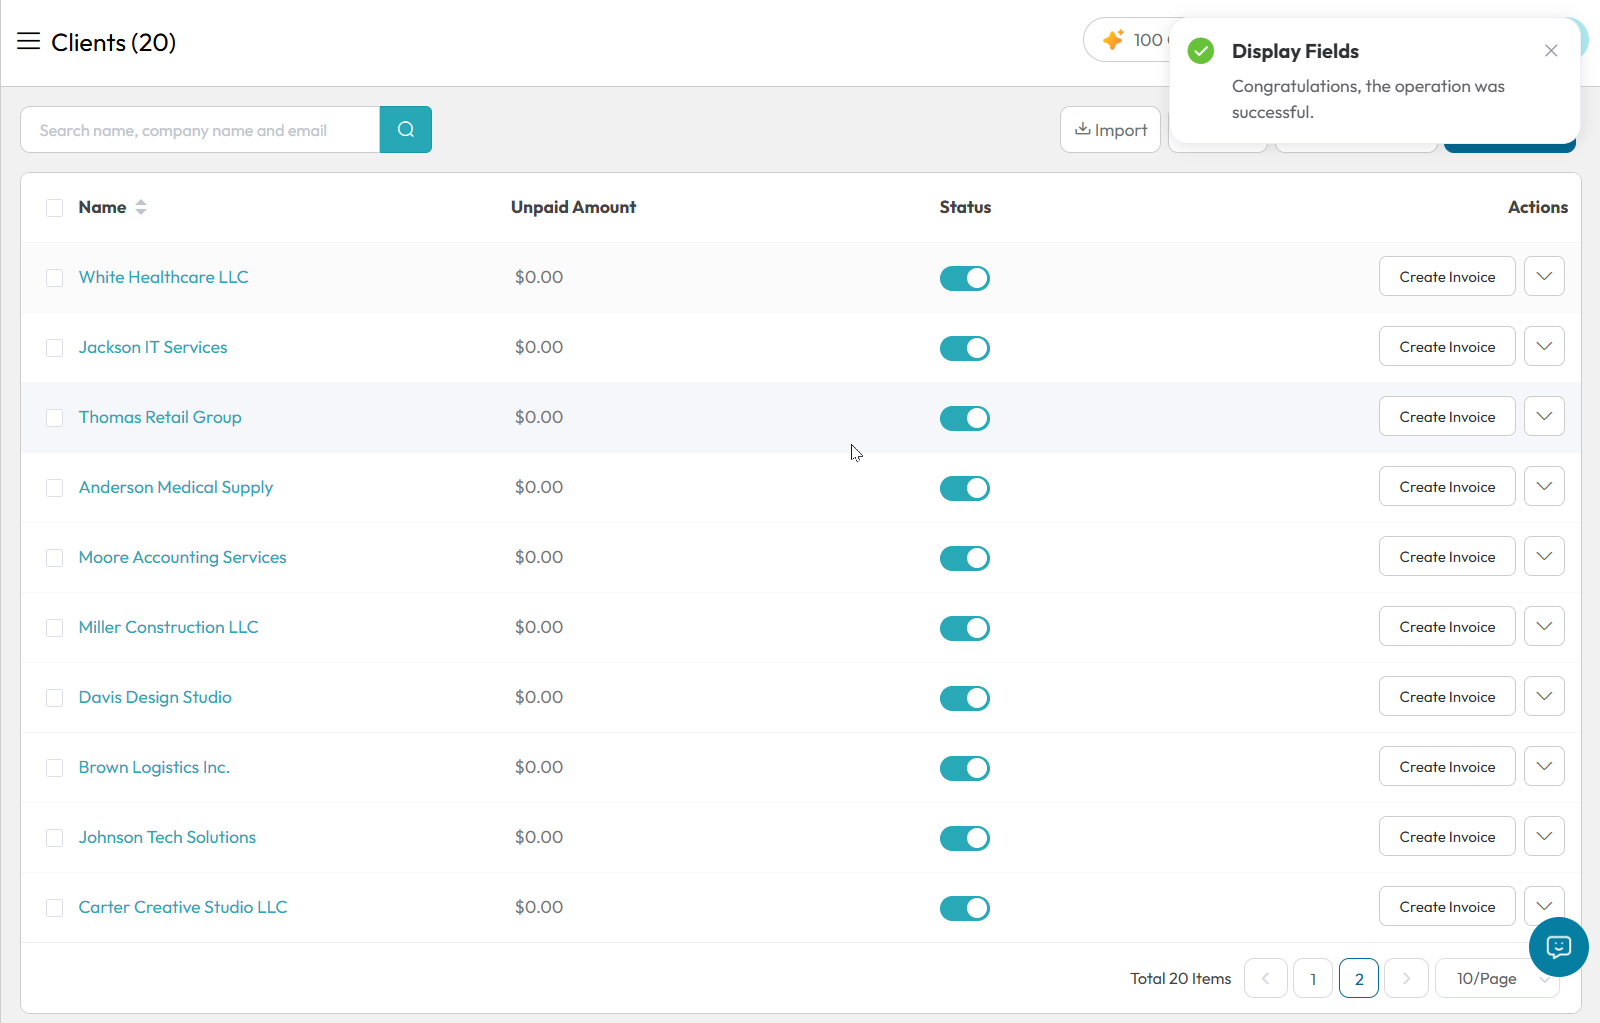View Johnson Tech Solutions client
Image resolution: width=1600 pixels, height=1023 pixels.
click(x=167, y=837)
